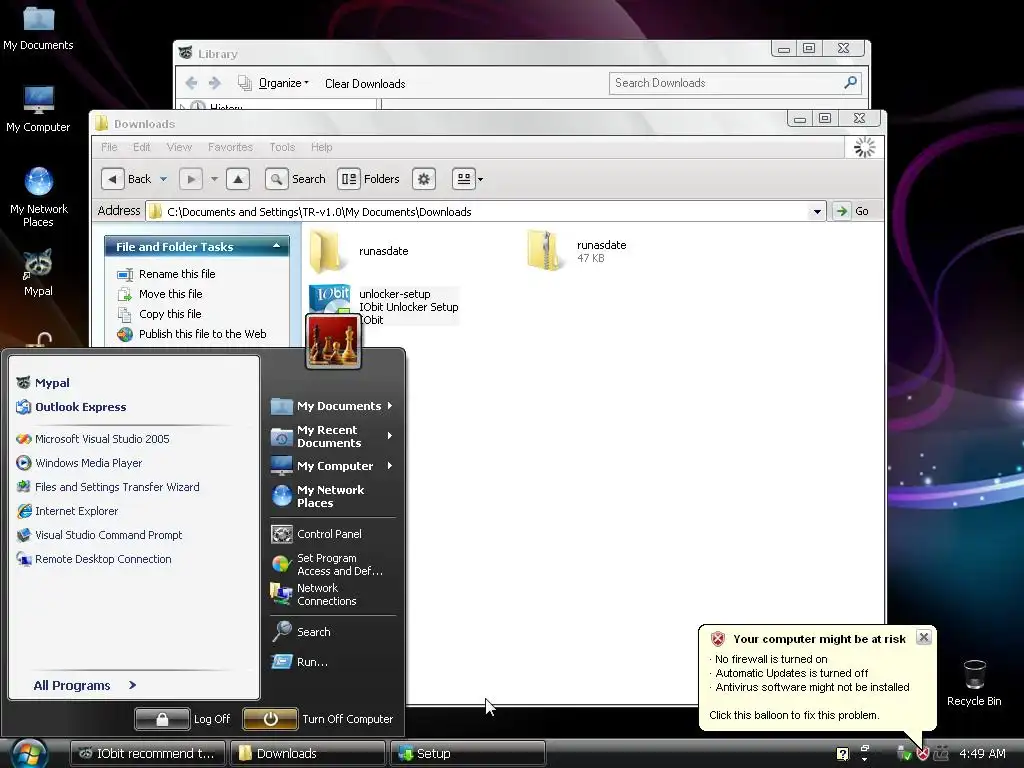The image size is (1024, 768).
Task: Toggle Folders pane button in toolbar
Action: point(369,179)
